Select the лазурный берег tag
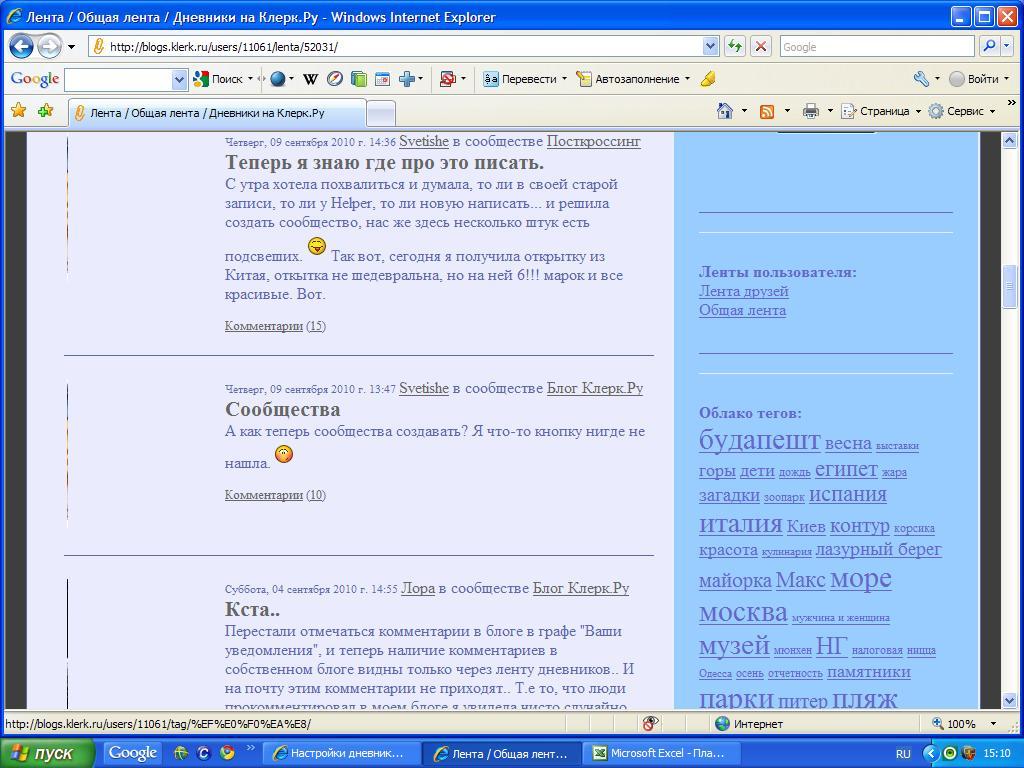 878,549
